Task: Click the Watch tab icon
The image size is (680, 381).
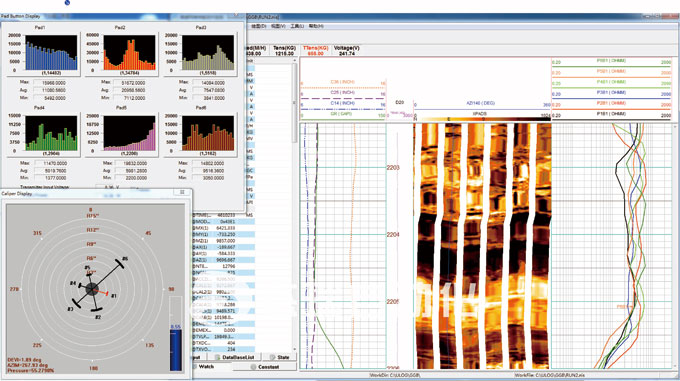Action: 194,367
